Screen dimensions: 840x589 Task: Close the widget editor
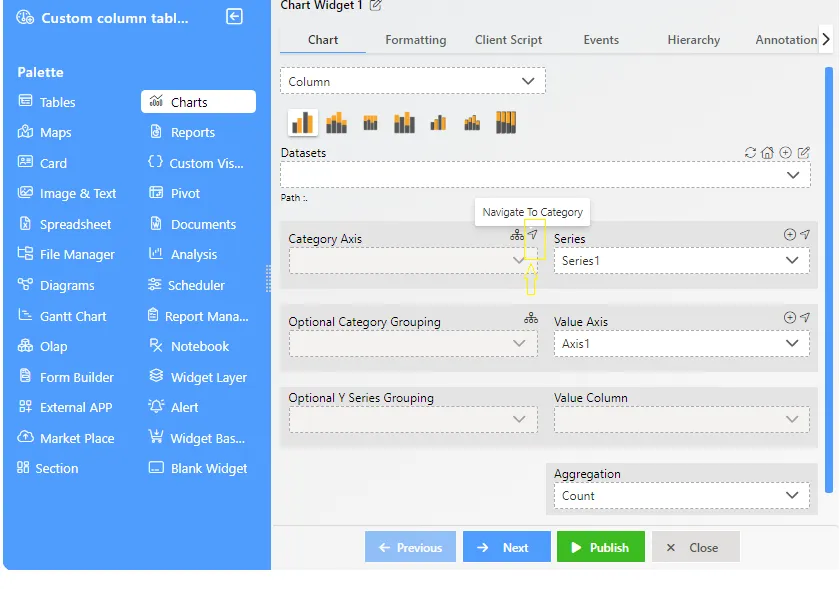click(696, 547)
